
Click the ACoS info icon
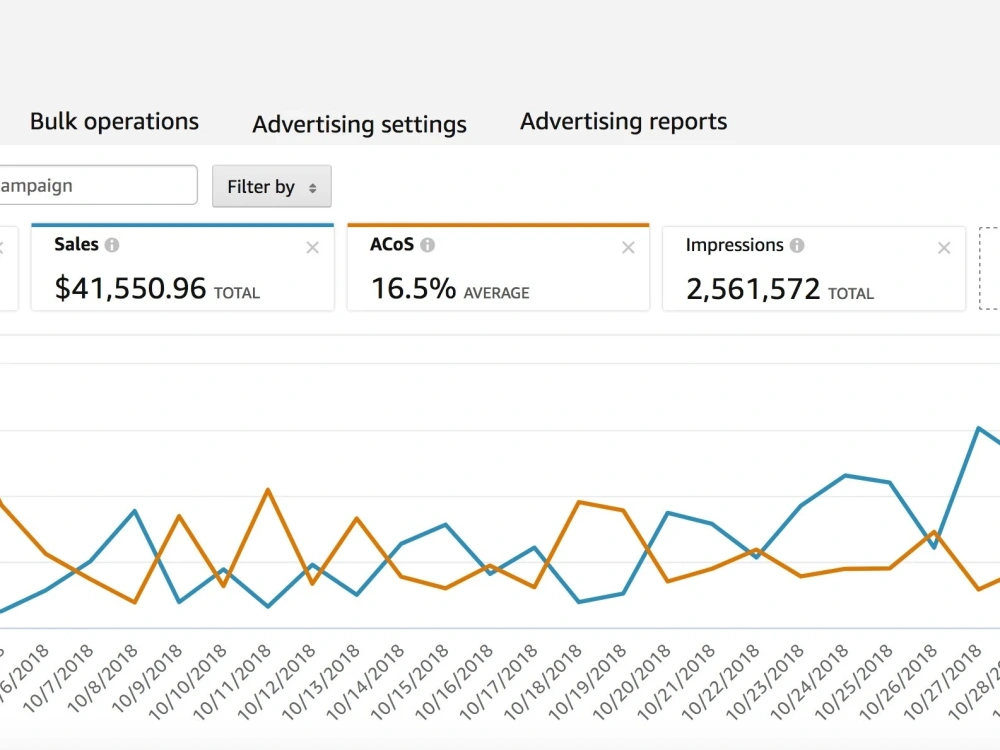(427, 245)
